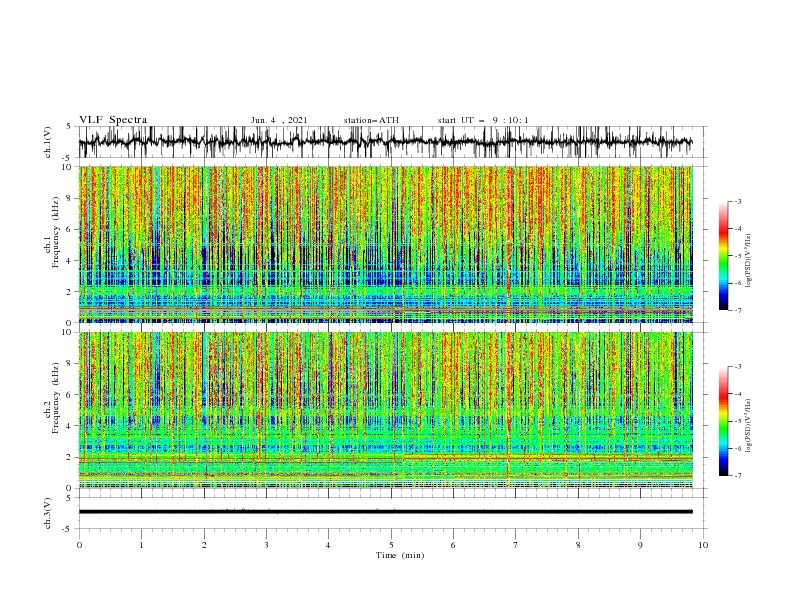Click the time axis tick label "1"

coord(141,545)
